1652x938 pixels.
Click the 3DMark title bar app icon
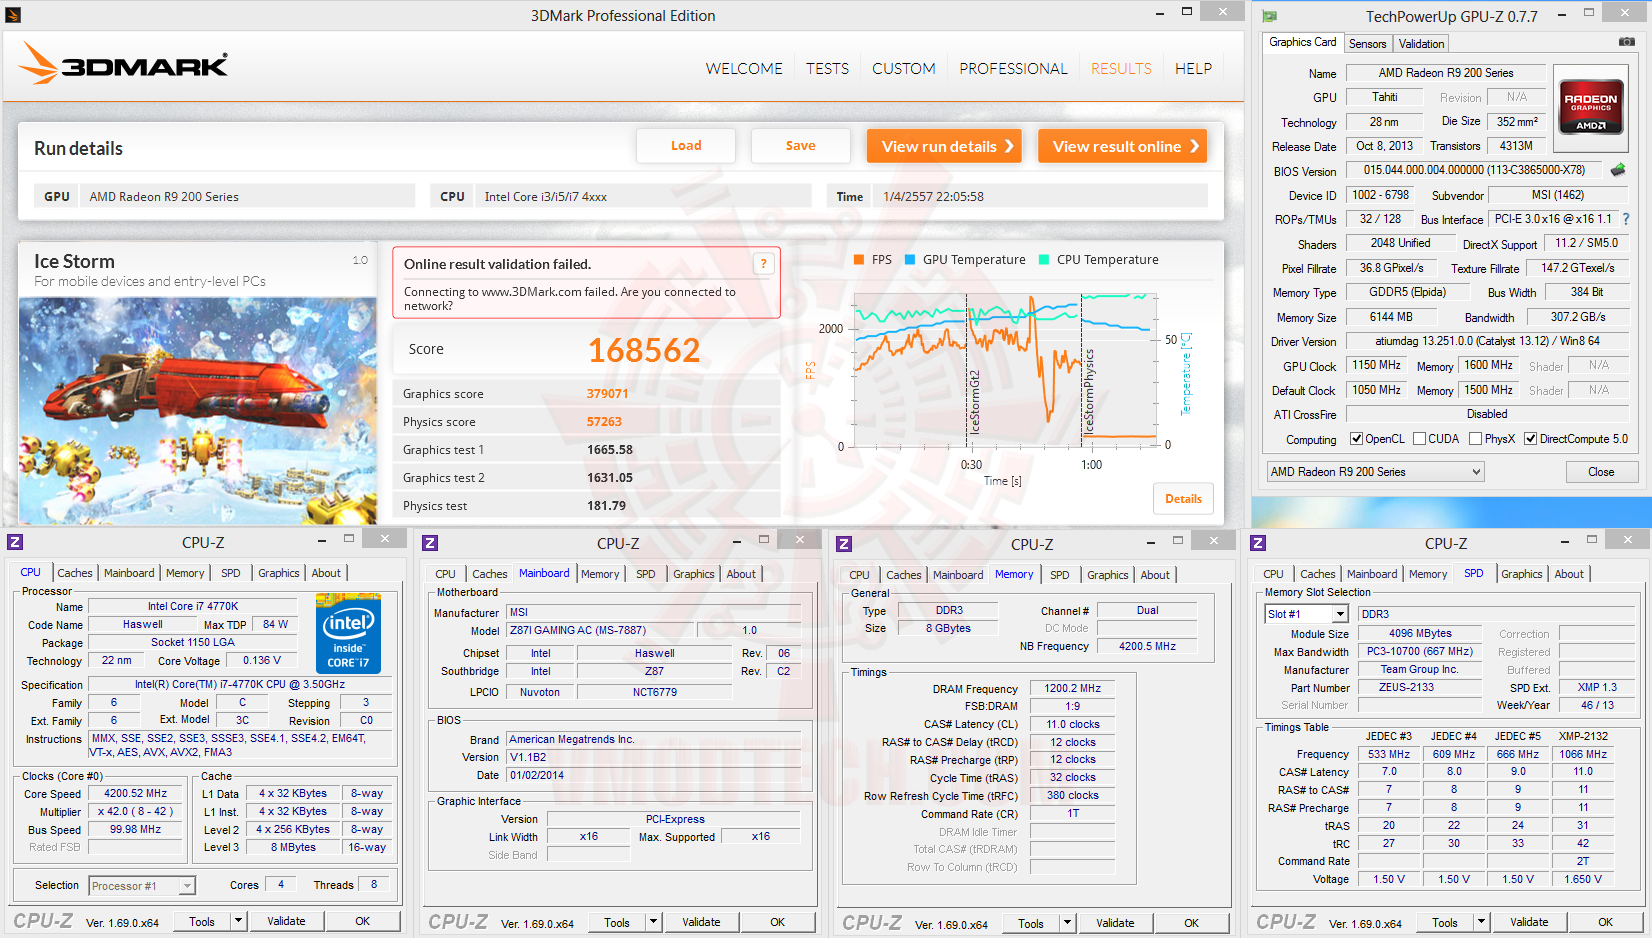click(13, 15)
